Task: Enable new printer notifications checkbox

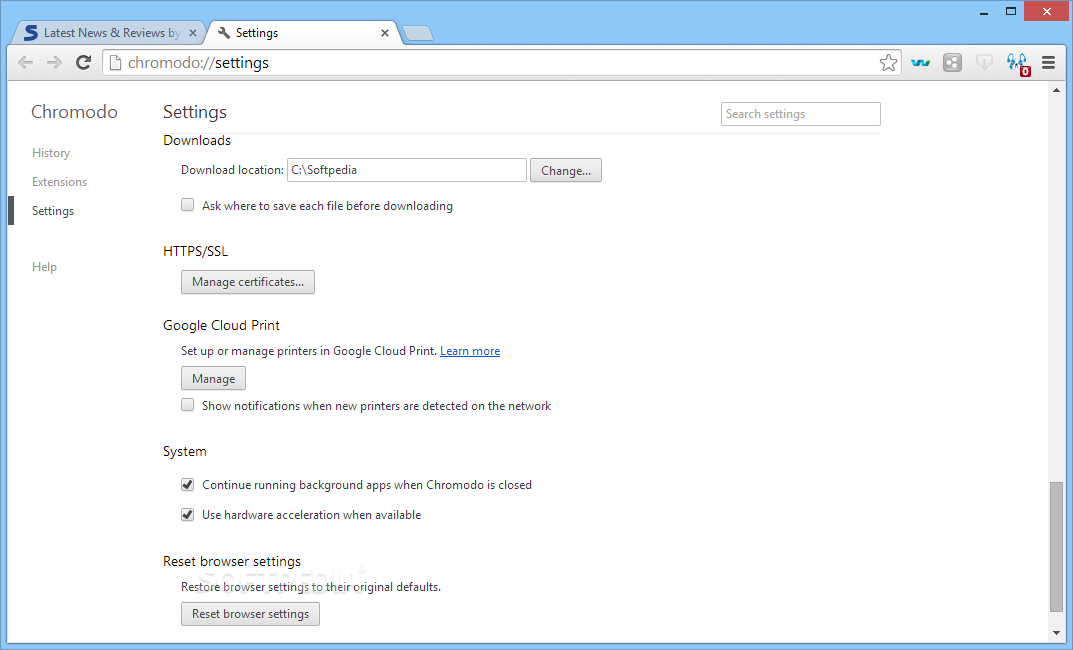Action: tap(188, 404)
